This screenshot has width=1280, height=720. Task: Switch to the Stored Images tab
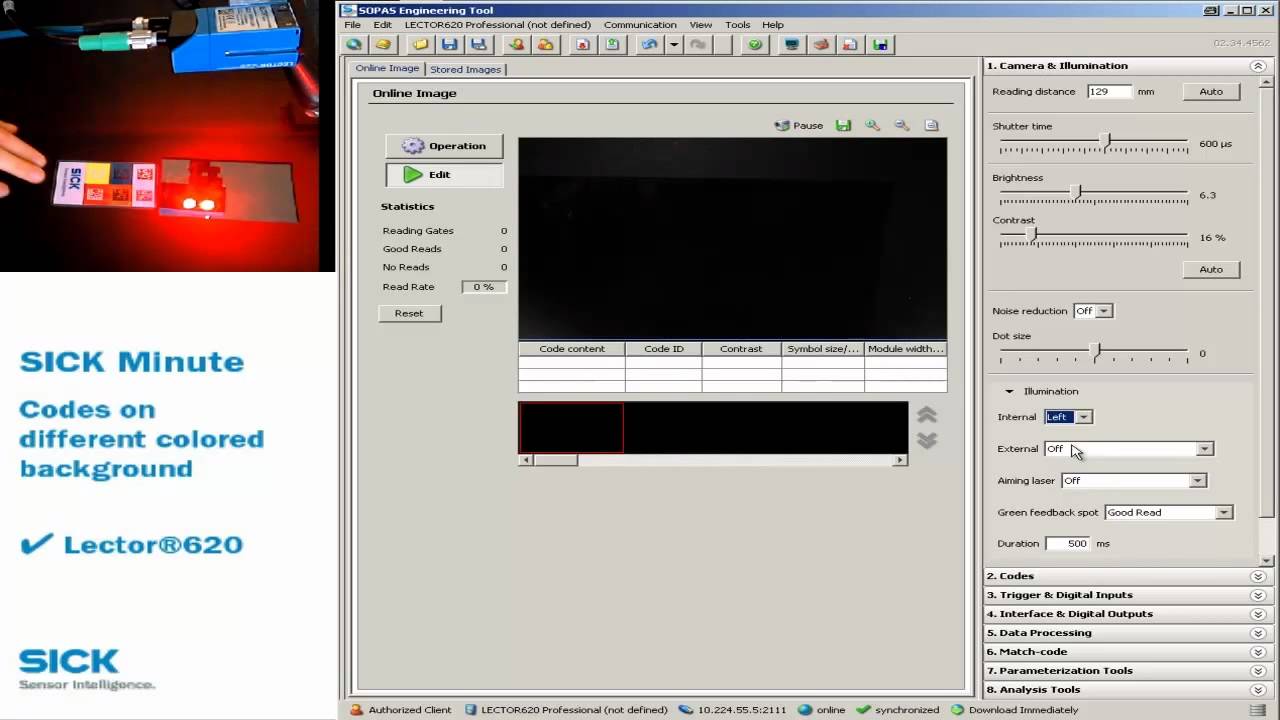(x=466, y=69)
